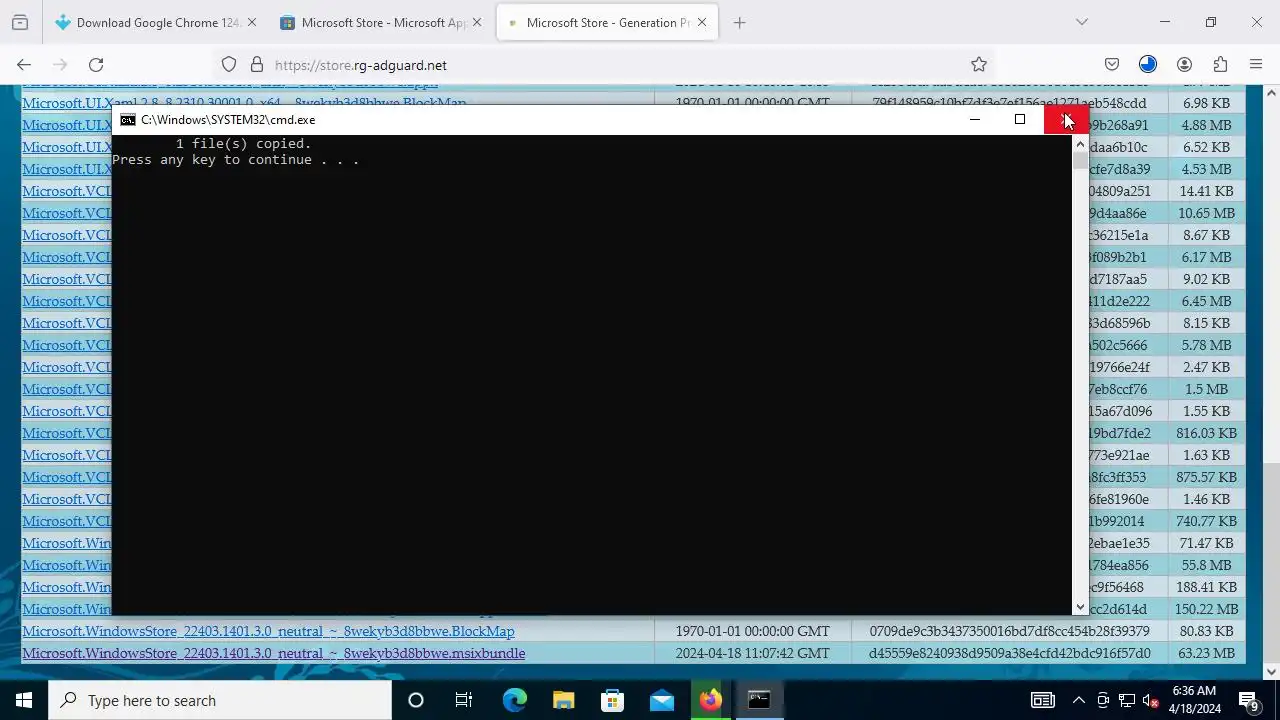This screenshot has width=1280, height=720.
Task: Open Firefox View from the tab bar
Action: coord(20,22)
